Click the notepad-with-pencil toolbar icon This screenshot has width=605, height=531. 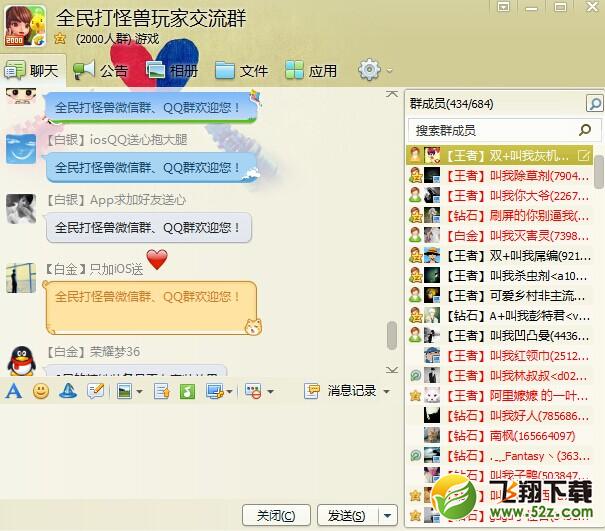pos(95,391)
